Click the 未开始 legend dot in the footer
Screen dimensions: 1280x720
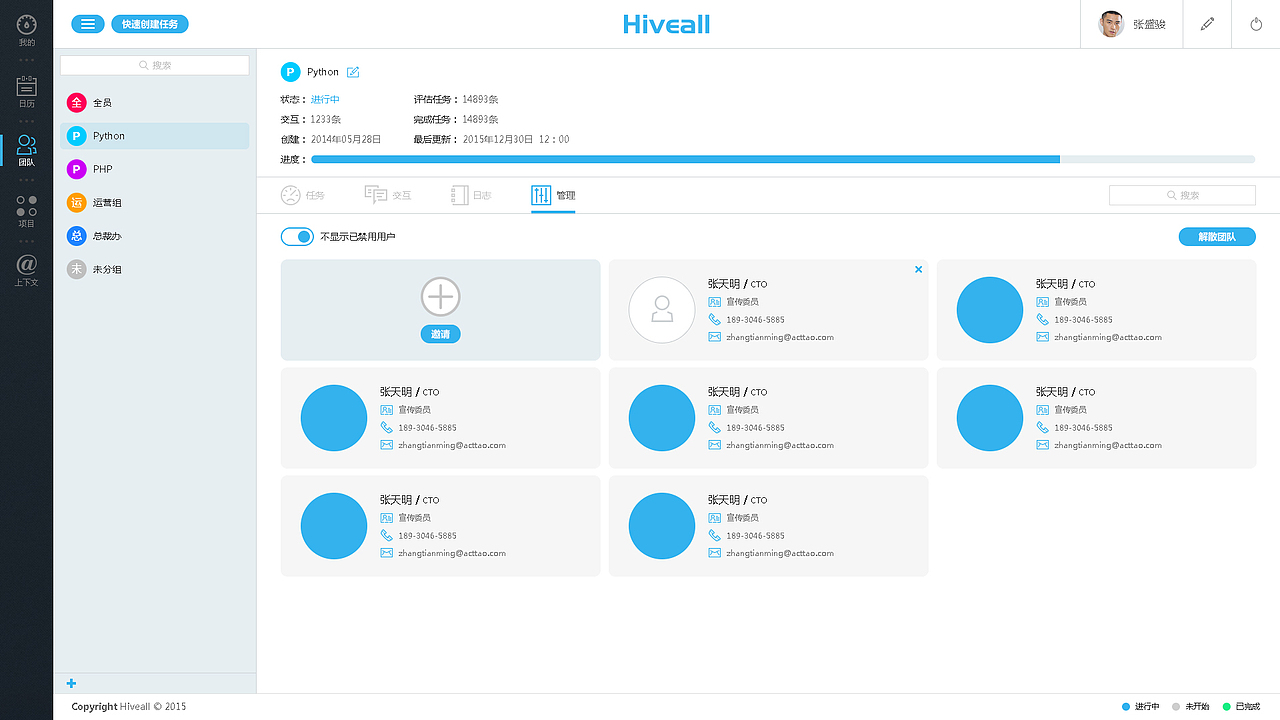click(x=1176, y=707)
